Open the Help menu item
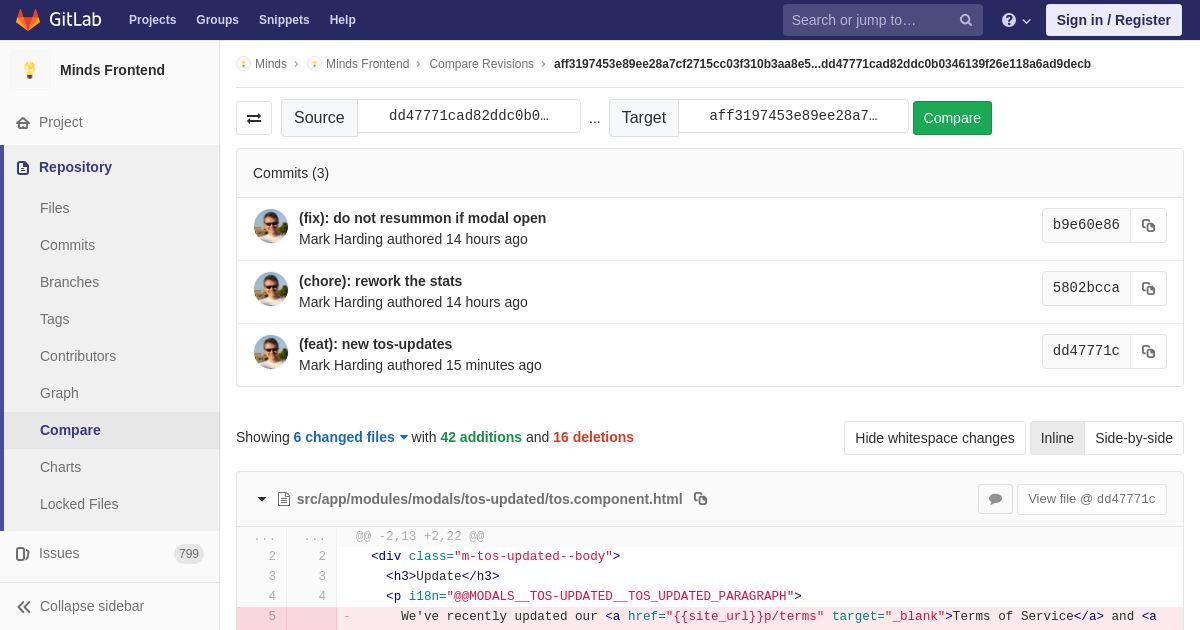This screenshot has width=1200, height=630. tap(343, 20)
